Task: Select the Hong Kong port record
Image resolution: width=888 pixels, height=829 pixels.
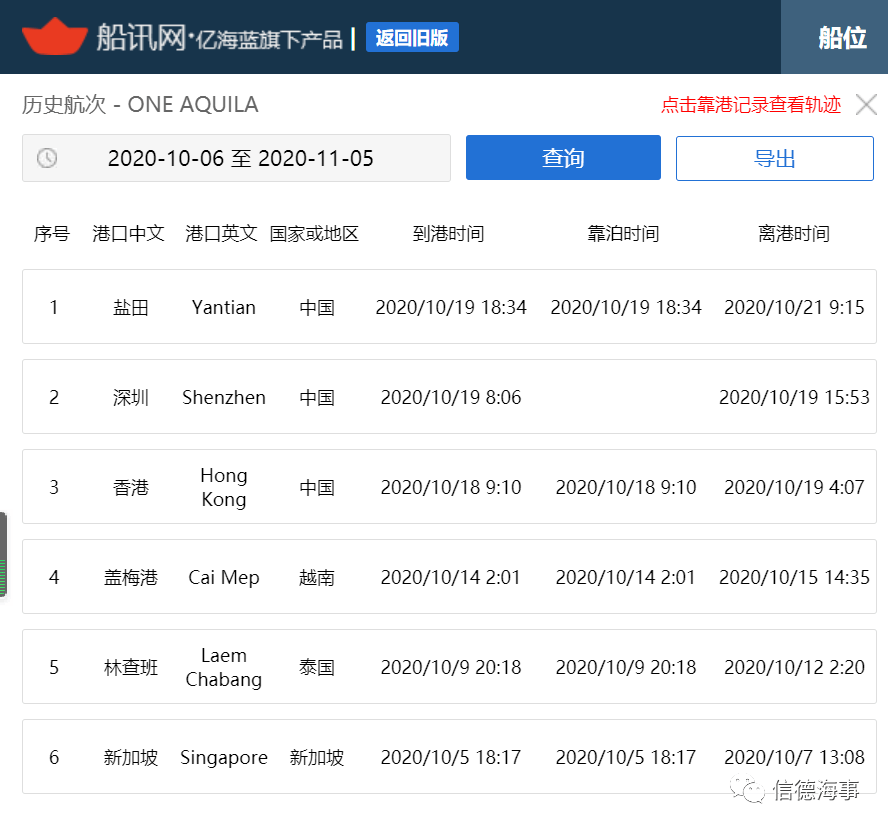Action: pyautogui.click(x=449, y=486)
